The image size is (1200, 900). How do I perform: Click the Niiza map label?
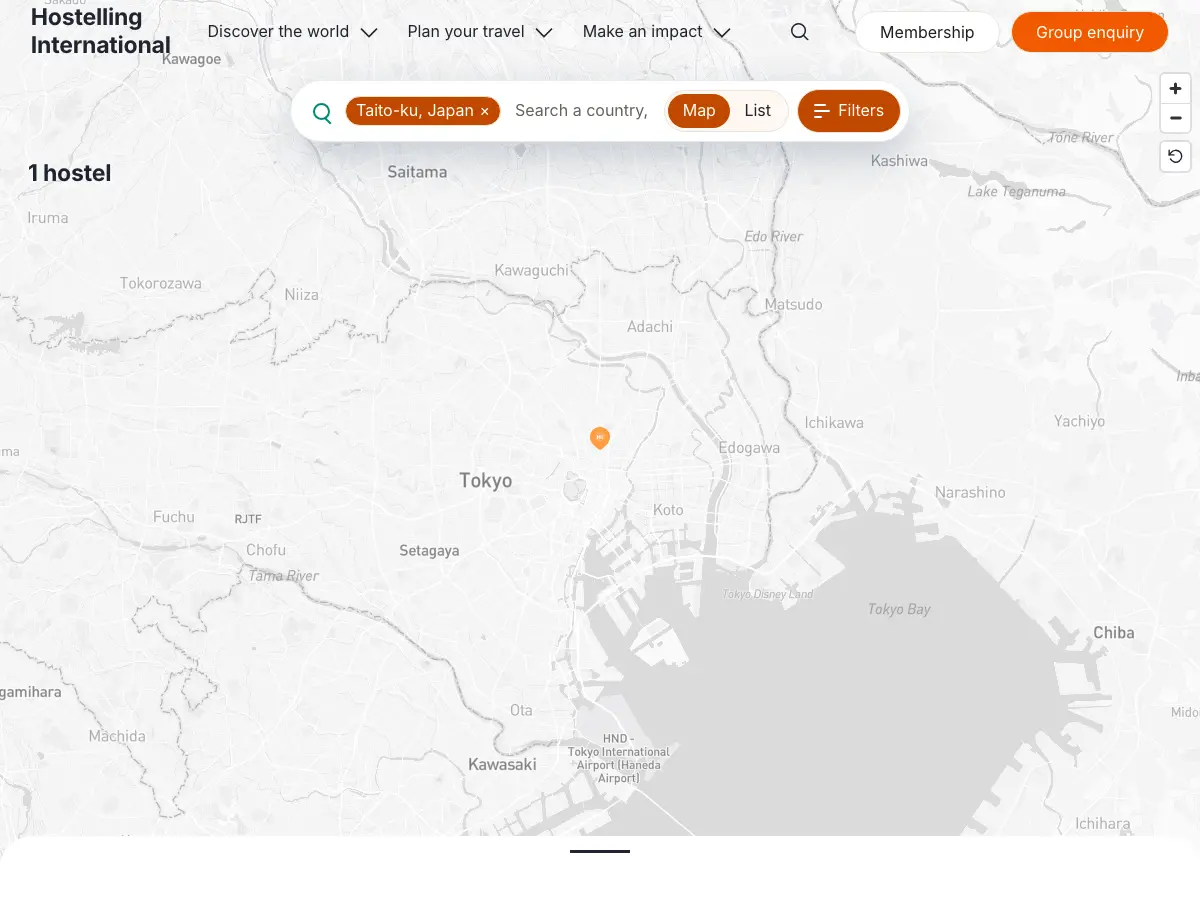click(x=301, y=295)
